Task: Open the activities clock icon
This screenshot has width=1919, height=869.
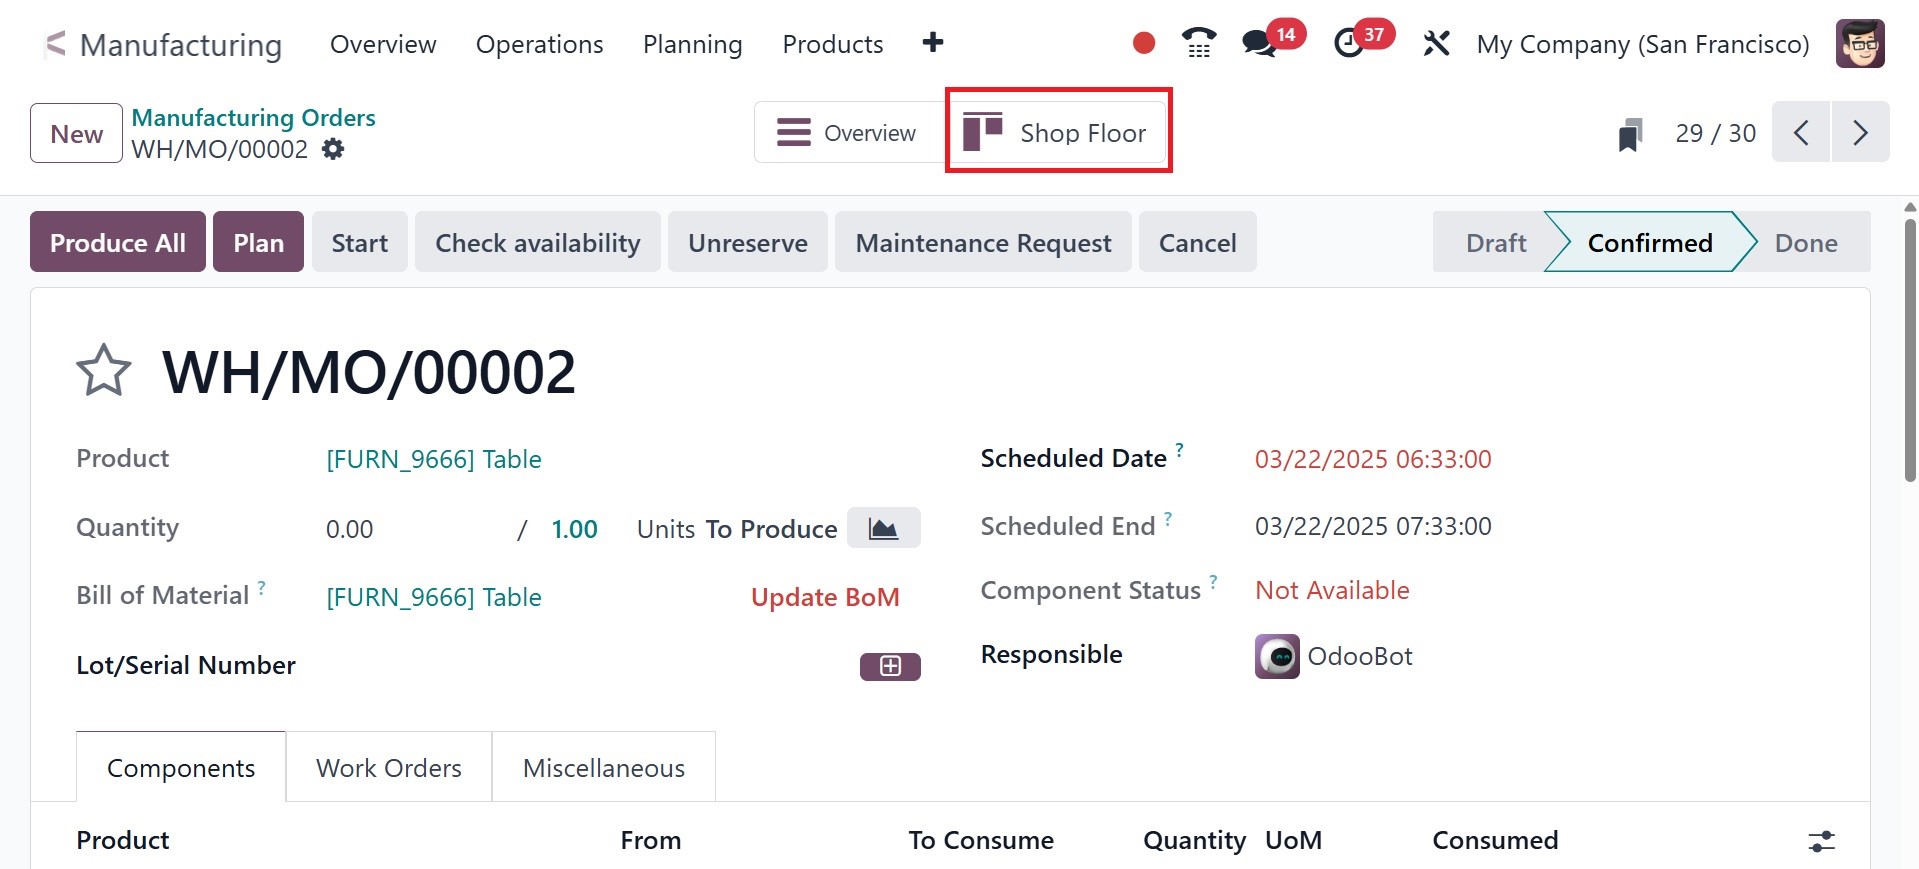Action: click(x=1349, y=44)
